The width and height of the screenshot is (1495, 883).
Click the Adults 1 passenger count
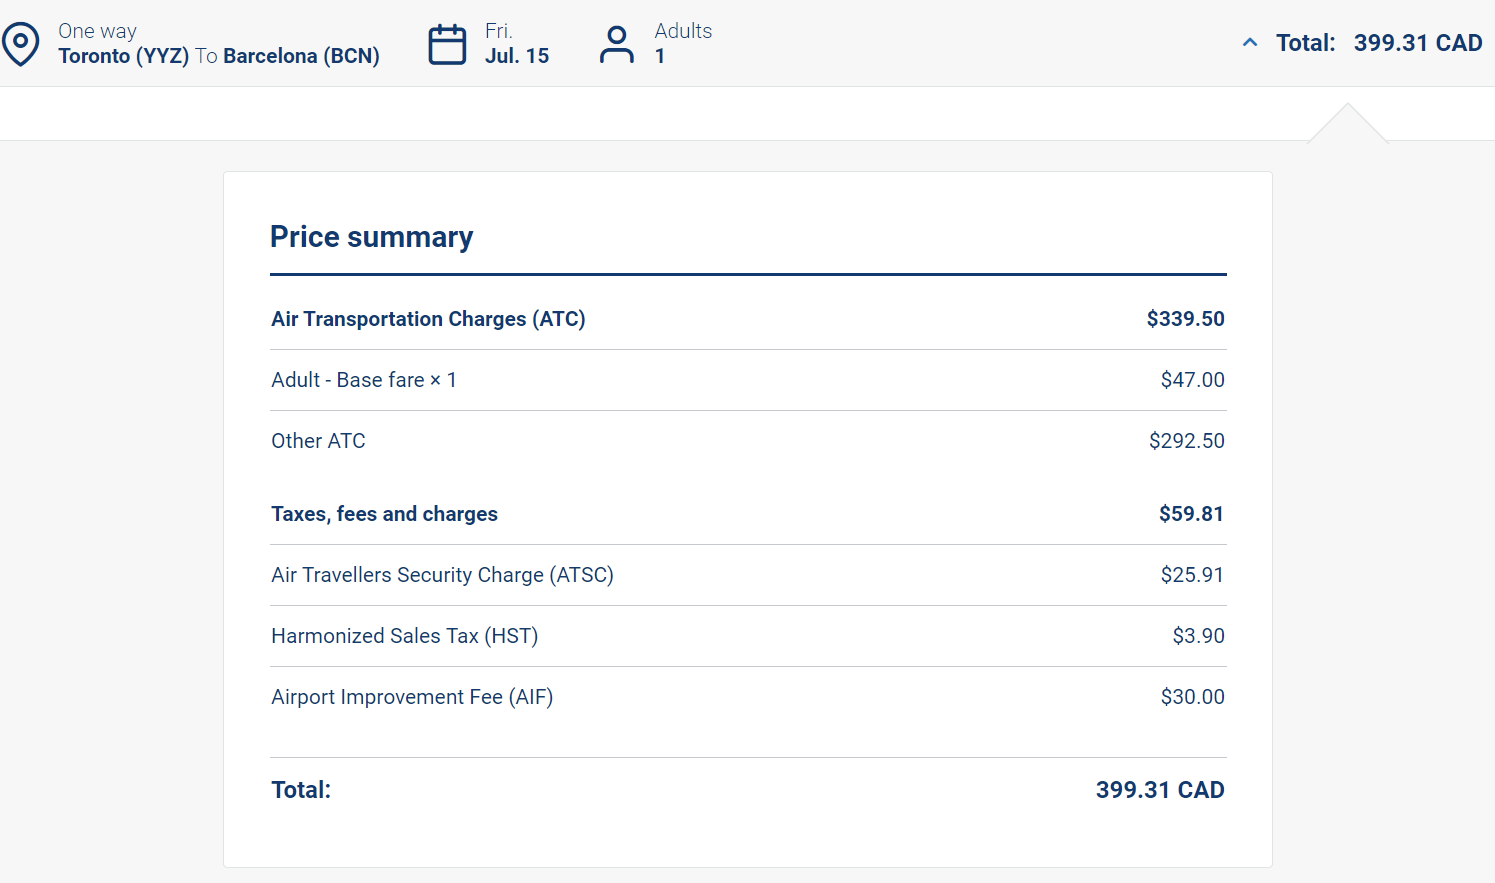(x=683, y=44)
